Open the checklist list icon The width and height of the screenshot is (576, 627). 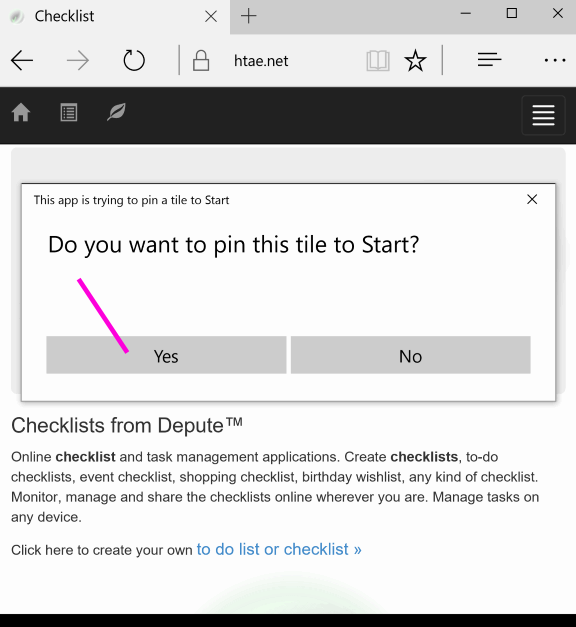point(69,112)
